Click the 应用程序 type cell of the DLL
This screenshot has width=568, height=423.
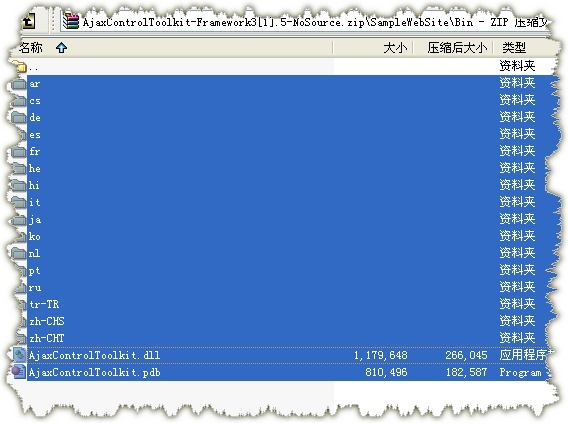(524, 355)
